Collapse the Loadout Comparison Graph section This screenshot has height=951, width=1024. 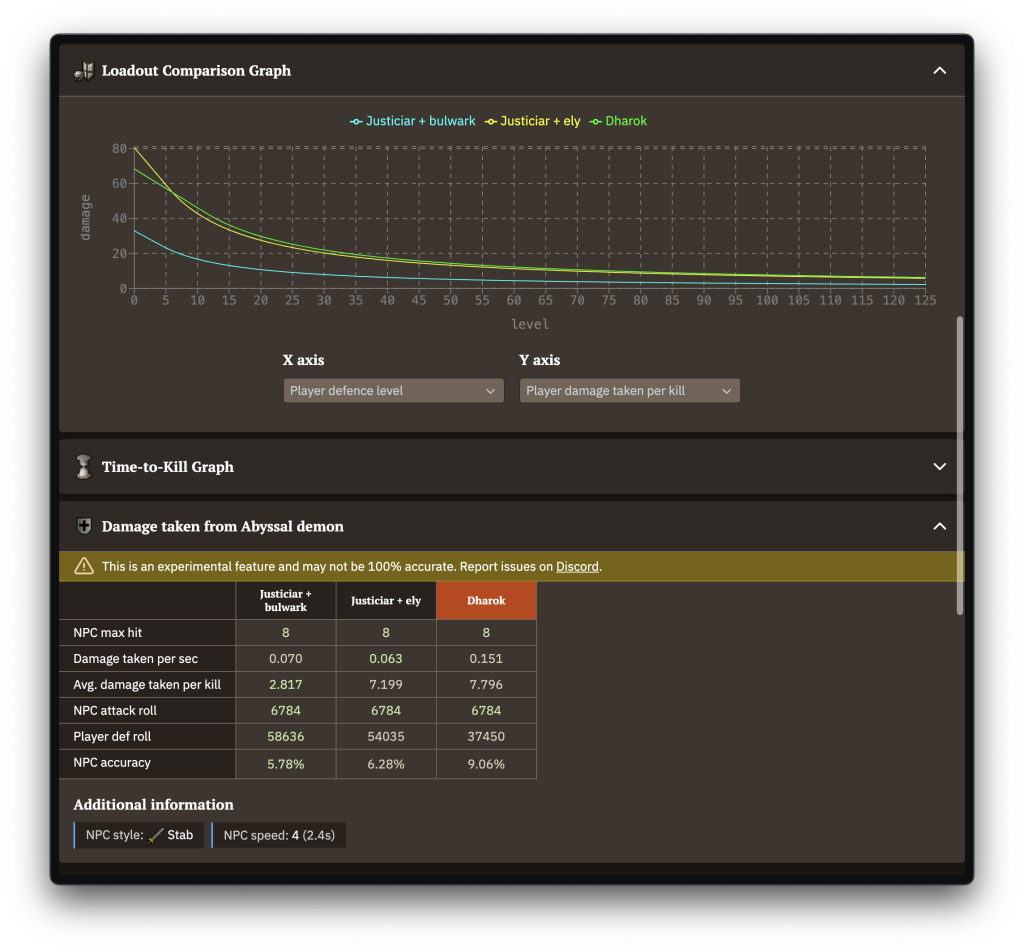939,71
